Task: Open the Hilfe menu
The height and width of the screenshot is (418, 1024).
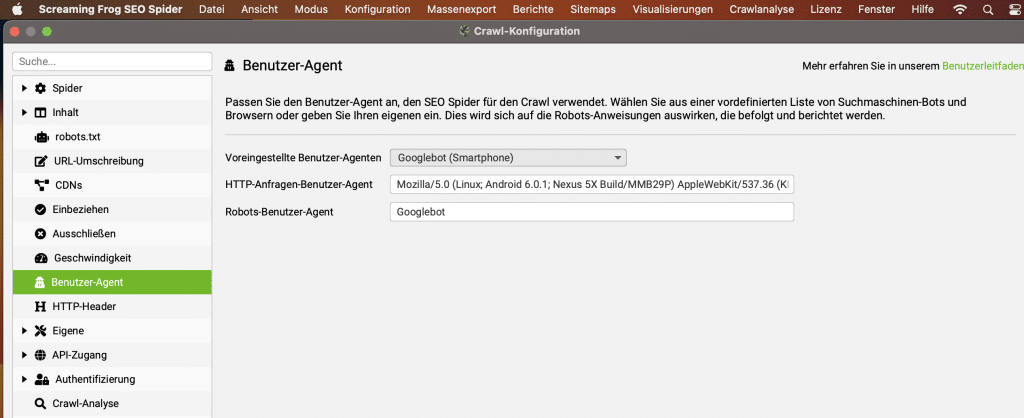Action: pos(922,9)
